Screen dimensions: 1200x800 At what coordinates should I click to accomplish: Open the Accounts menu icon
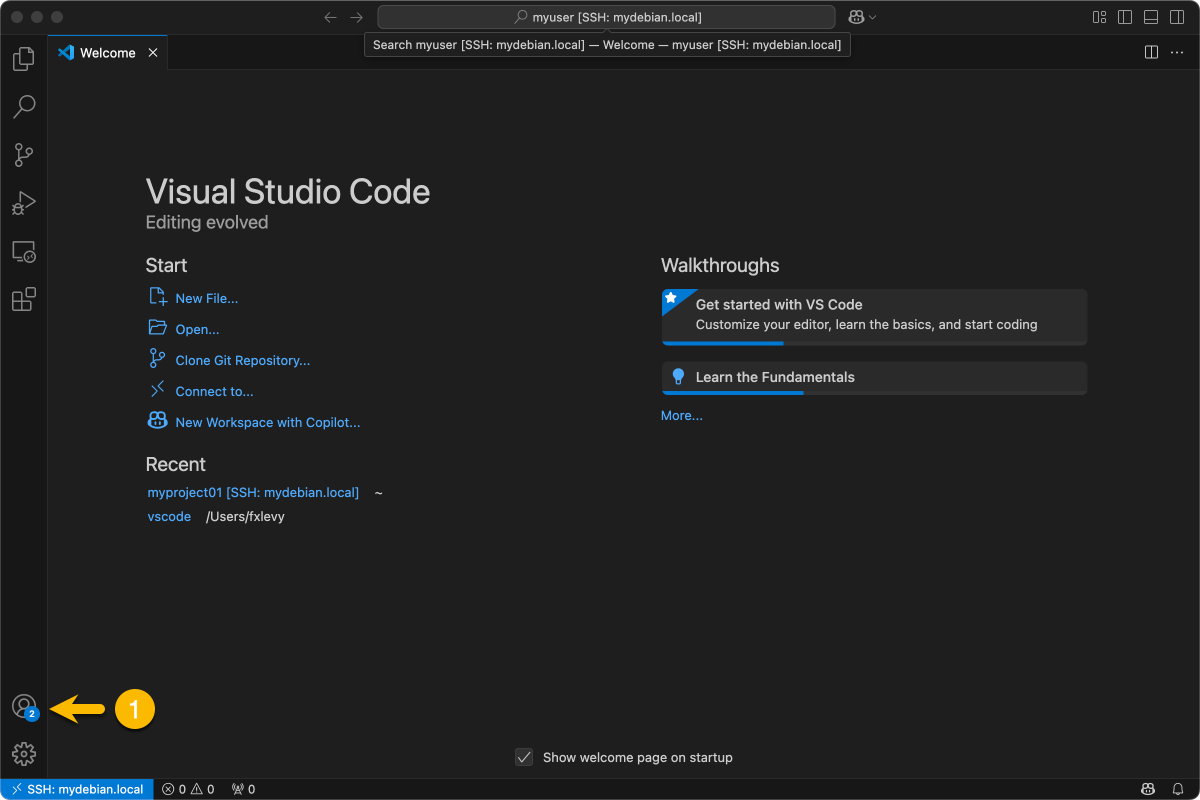click(23, 707)
